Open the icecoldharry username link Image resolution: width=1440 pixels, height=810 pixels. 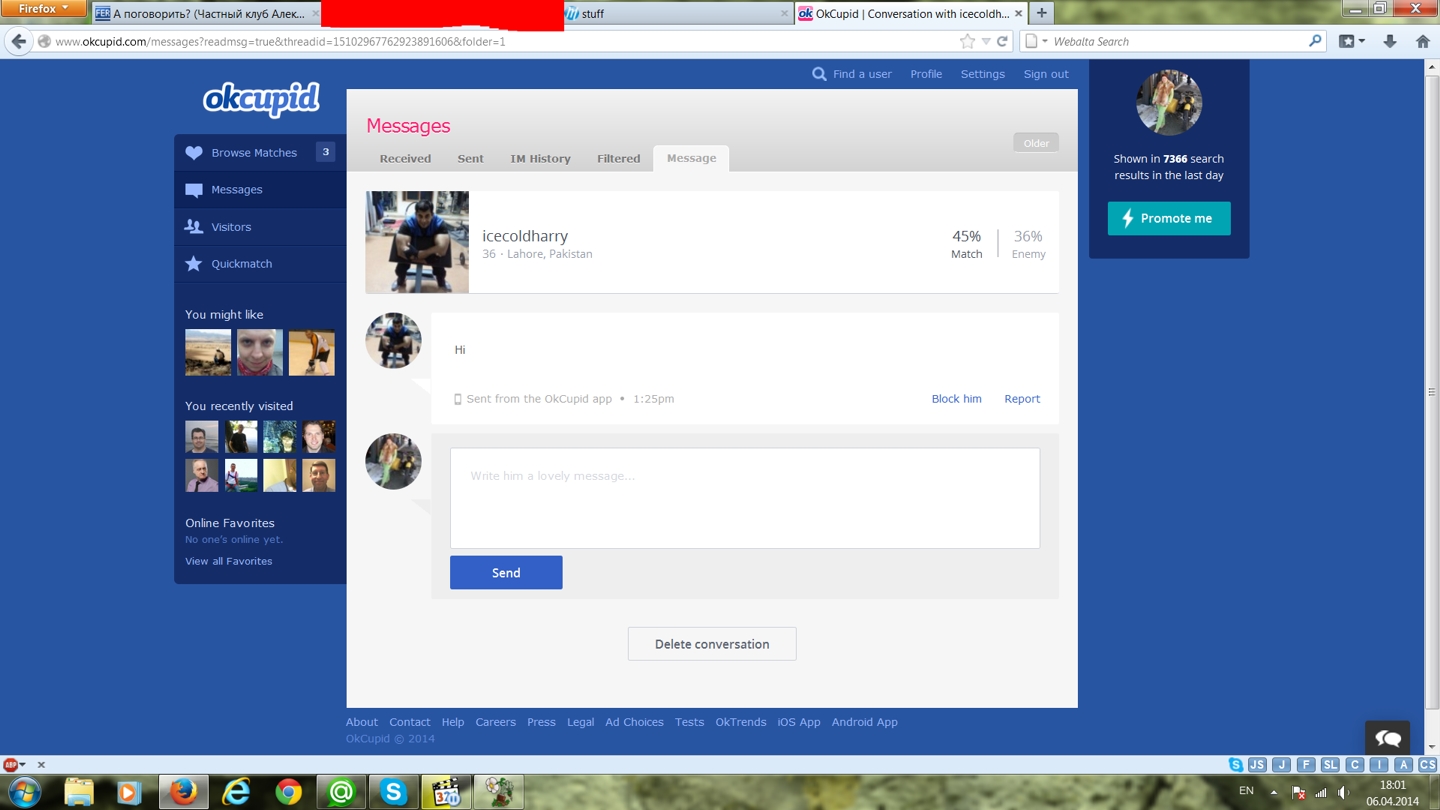(x=525, y=236)
